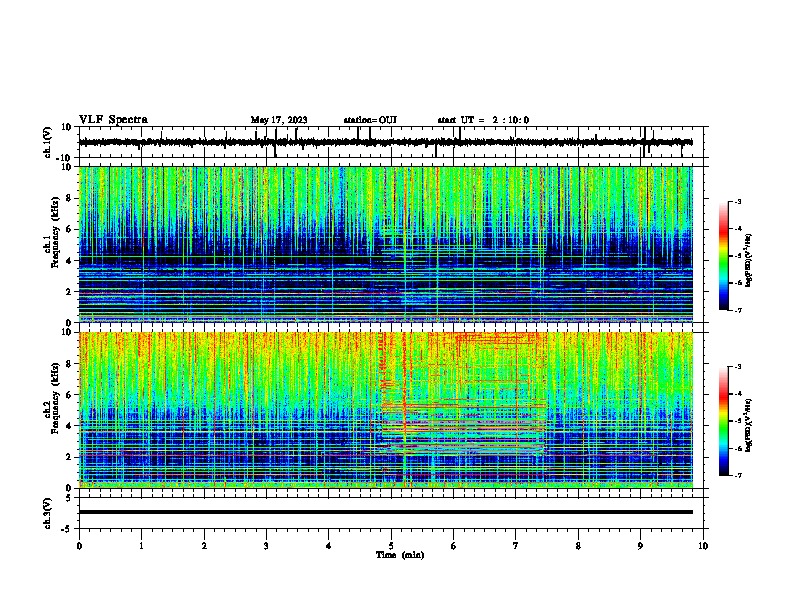
Task: Click the "8" frequency tick of ch.1 spectrogram
Action: click(69, 198)
